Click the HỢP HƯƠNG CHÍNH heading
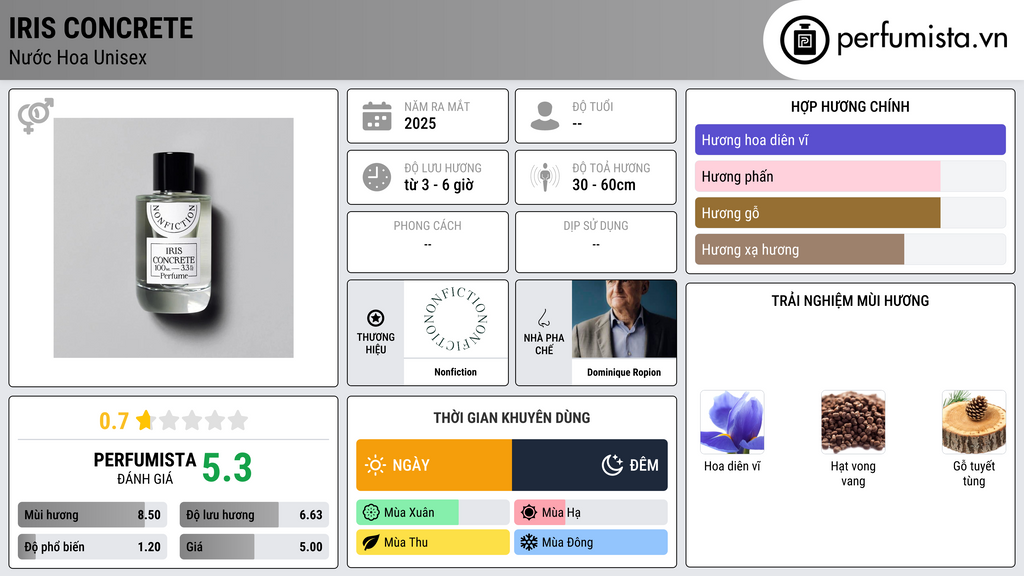Viewport: 1024px width, 576px height. (x=850, y=106)
